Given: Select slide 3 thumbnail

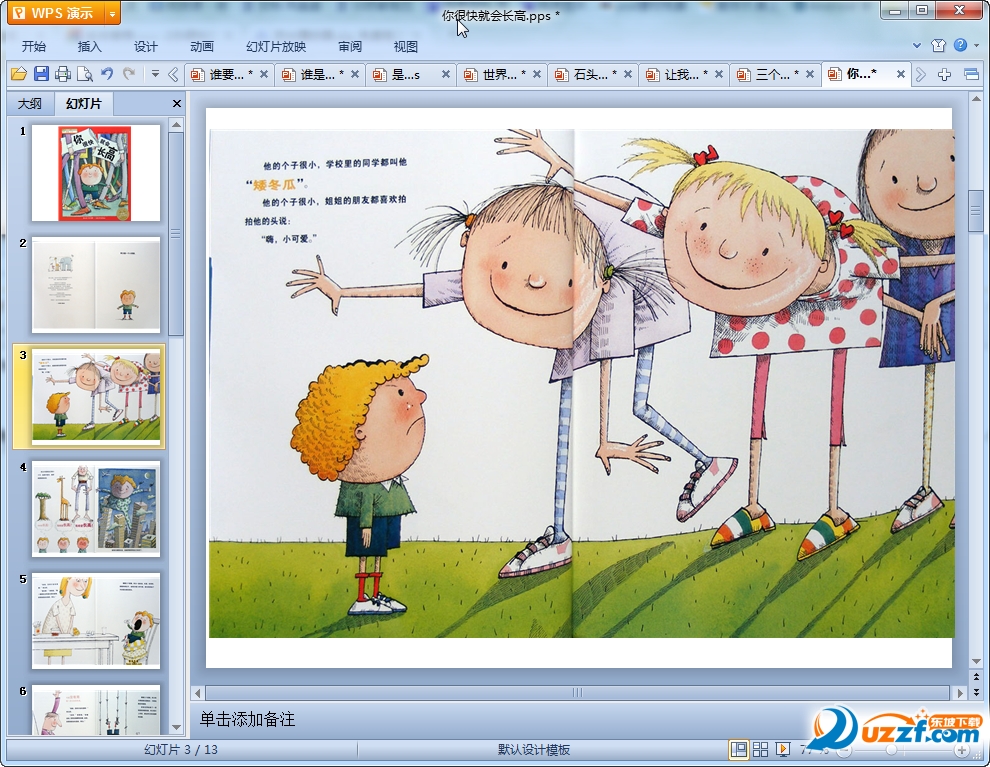Looking at the screenshot, I should pyautogui.click(x=95, y=396).
